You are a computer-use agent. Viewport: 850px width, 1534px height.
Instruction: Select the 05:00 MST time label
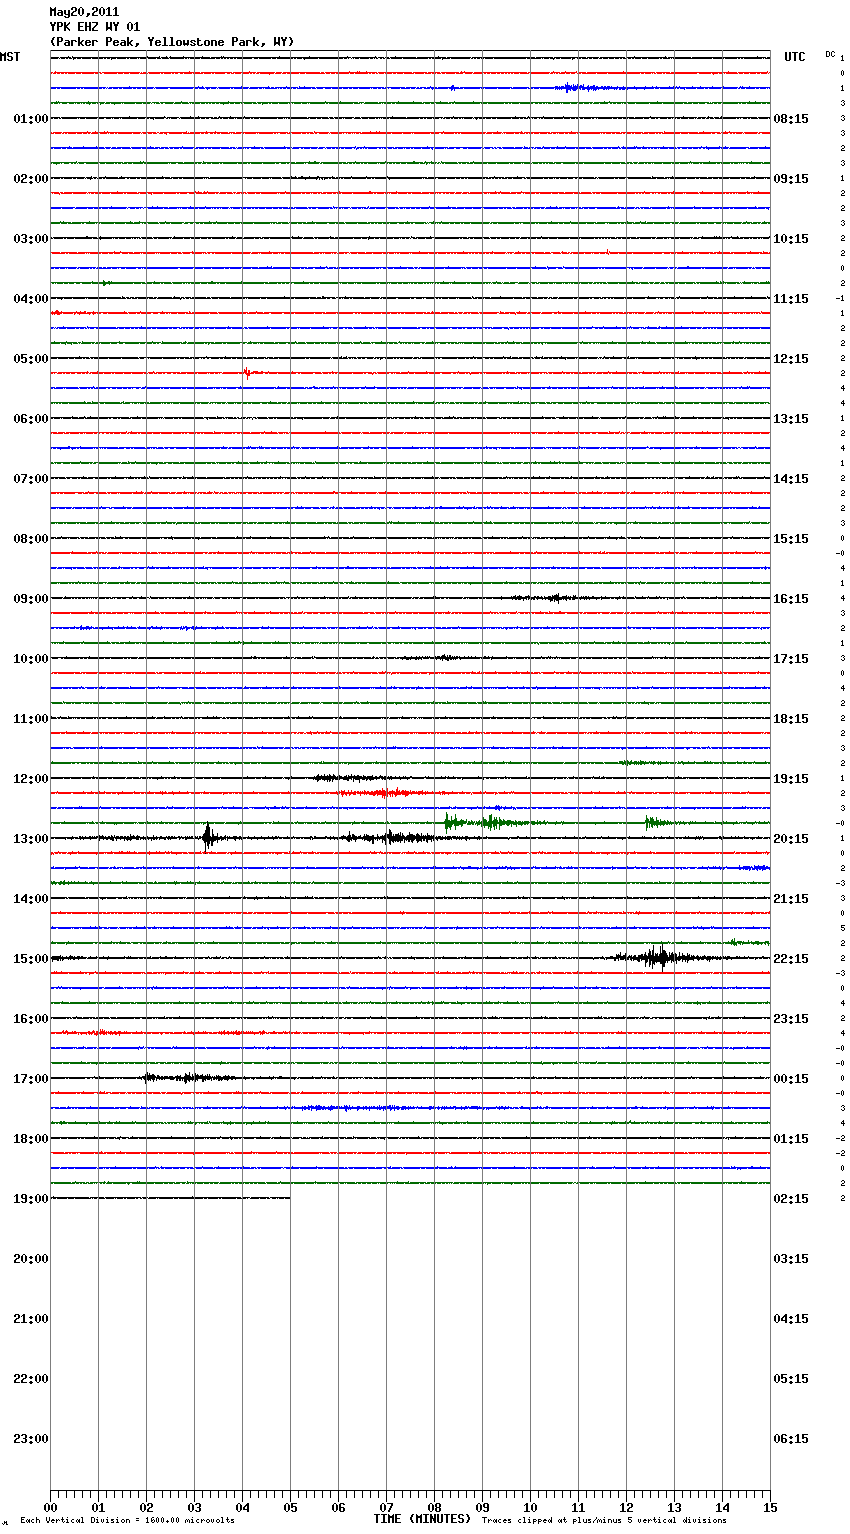coord(30,359)
